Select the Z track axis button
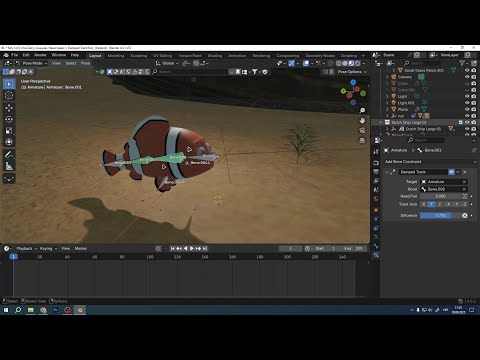The image size is (480, 360). point(439,204)
